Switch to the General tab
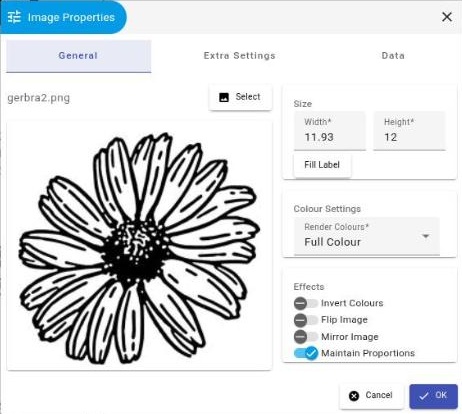This screenshot has width=462, height=414. [78, 56]
